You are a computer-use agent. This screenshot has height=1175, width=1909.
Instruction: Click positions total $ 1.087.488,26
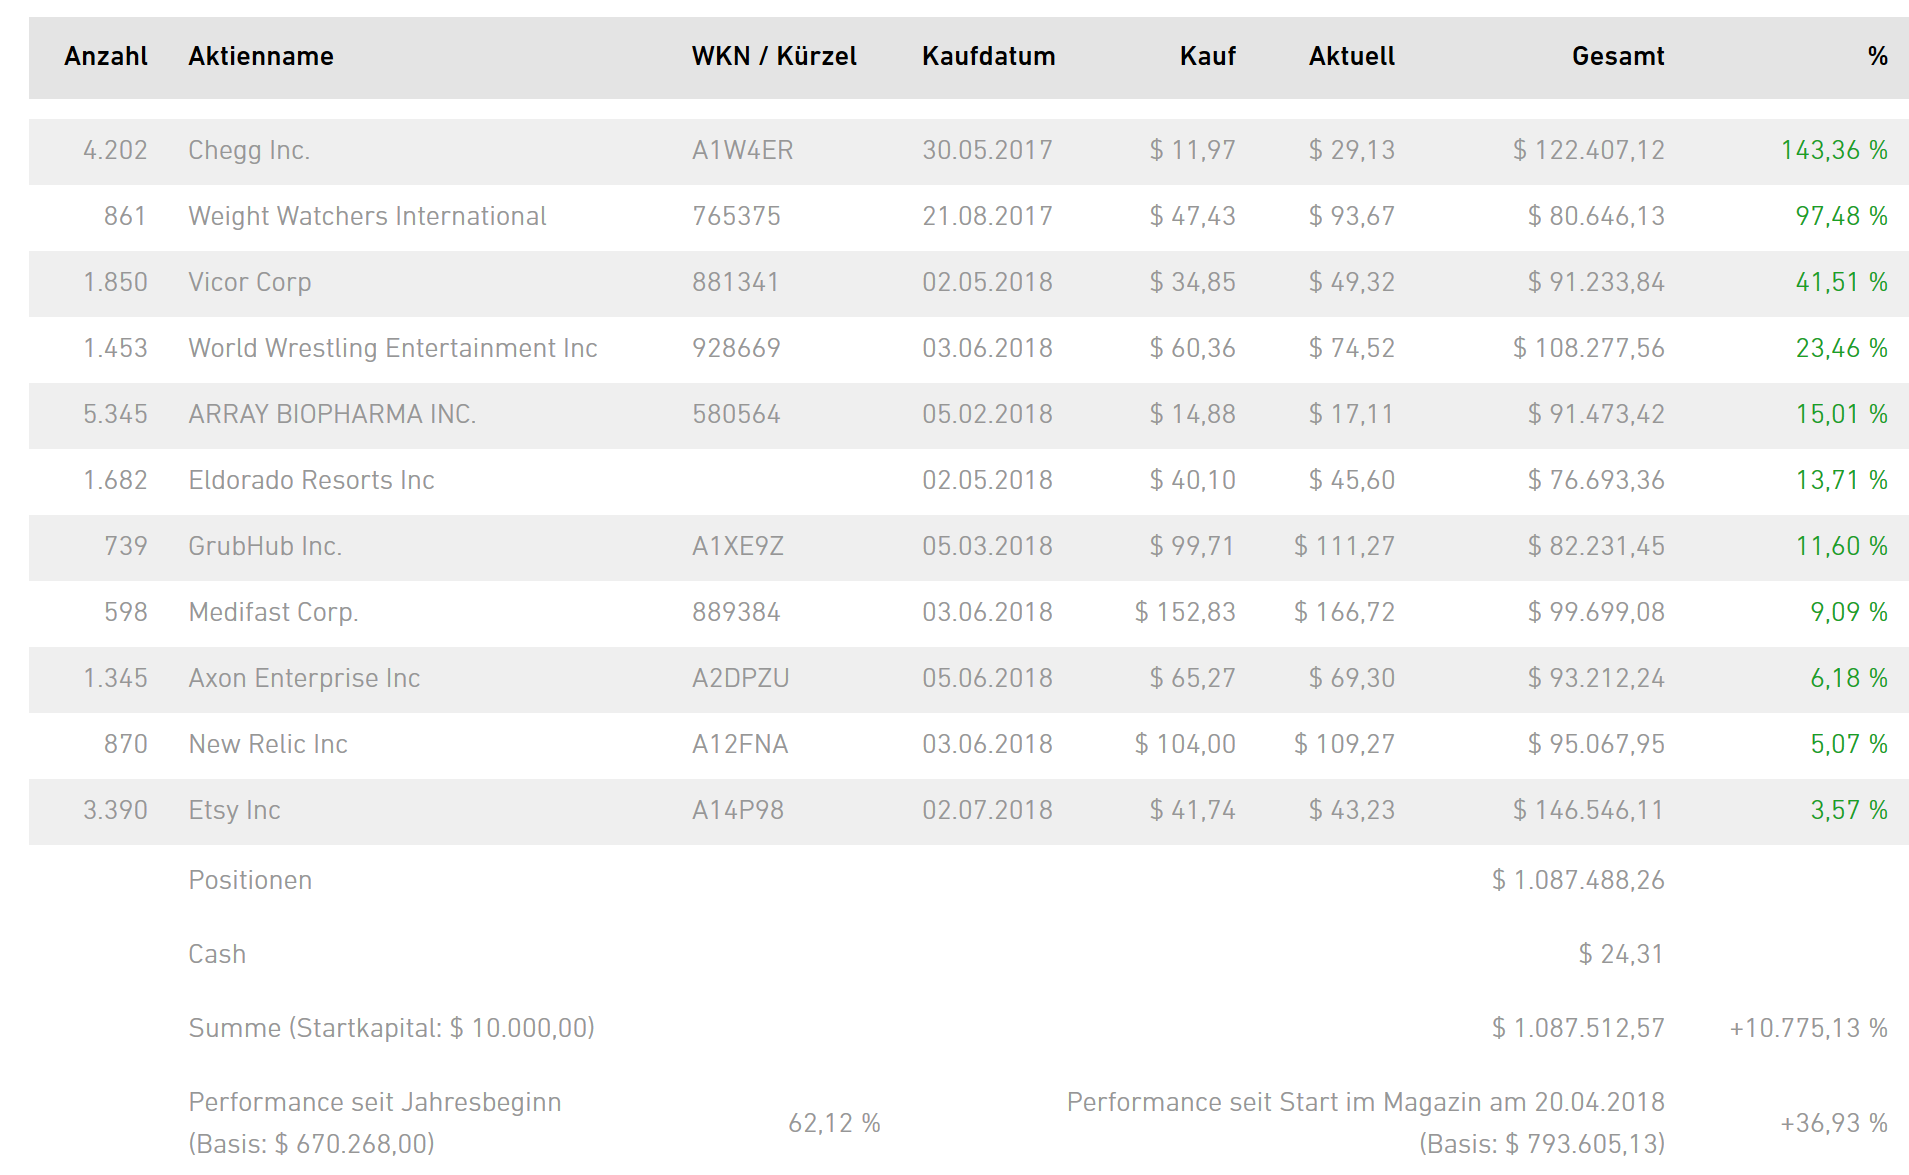pyautogui.click(x=1578, y=880)
